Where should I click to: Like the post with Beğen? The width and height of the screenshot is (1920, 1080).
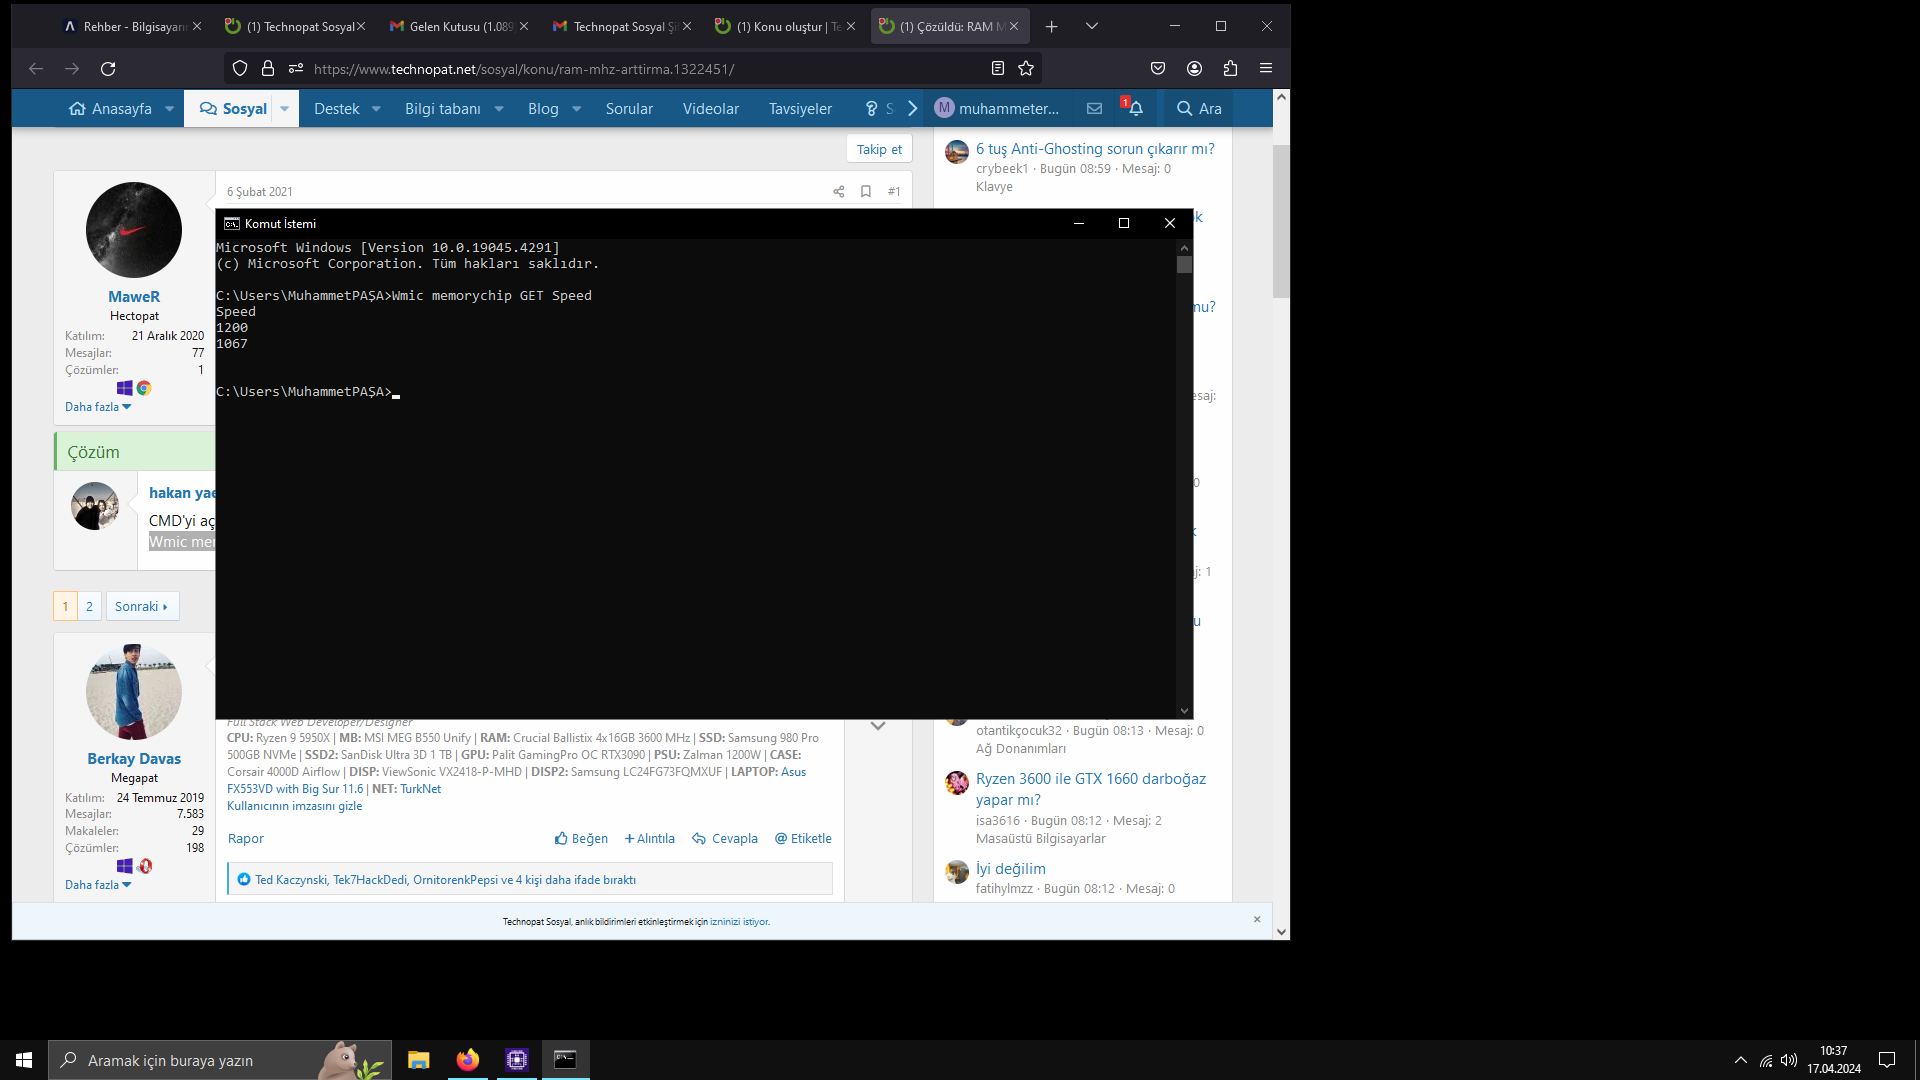581,839
